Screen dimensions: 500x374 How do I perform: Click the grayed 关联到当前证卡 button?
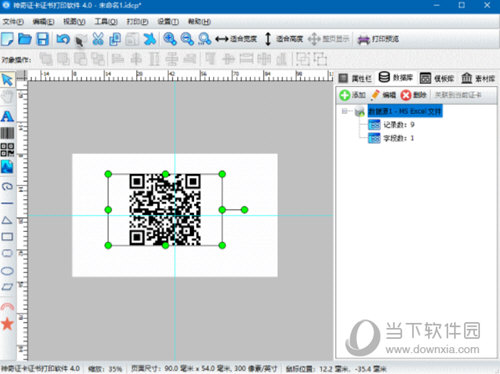(x=458, y=95)
